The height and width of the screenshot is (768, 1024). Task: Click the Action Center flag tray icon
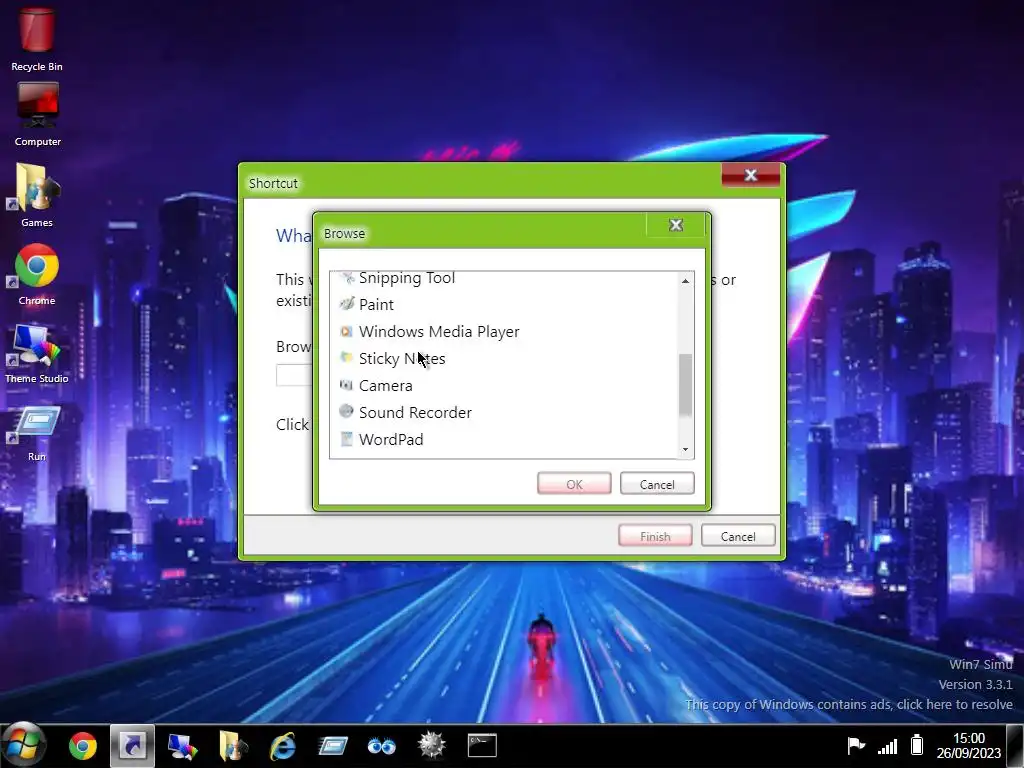click(856, 745)
